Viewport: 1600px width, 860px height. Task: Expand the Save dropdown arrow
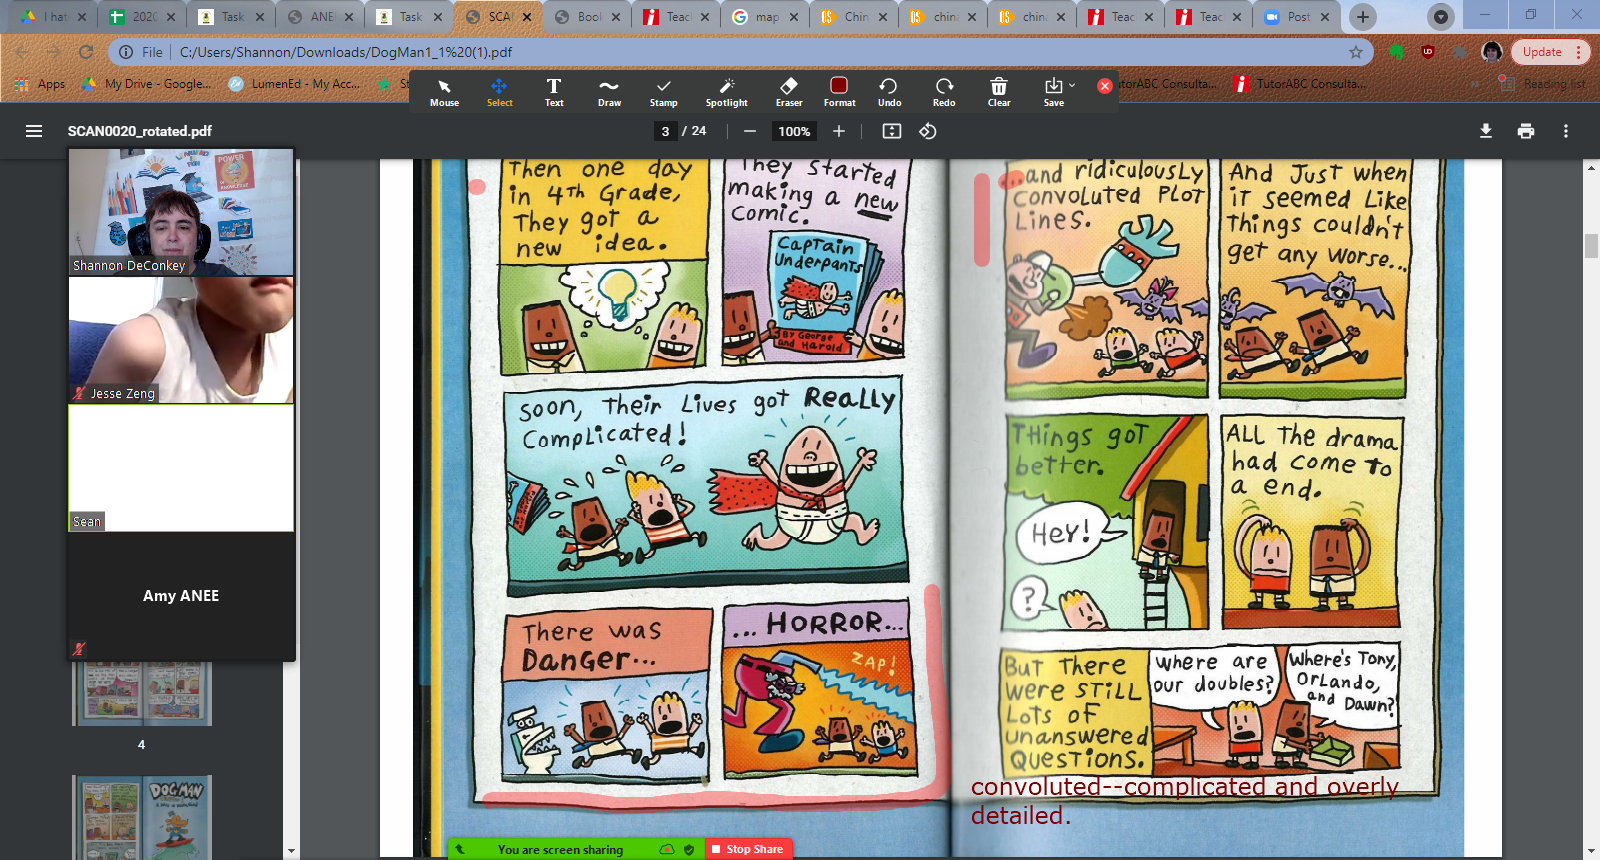[x=1072, y=86]
